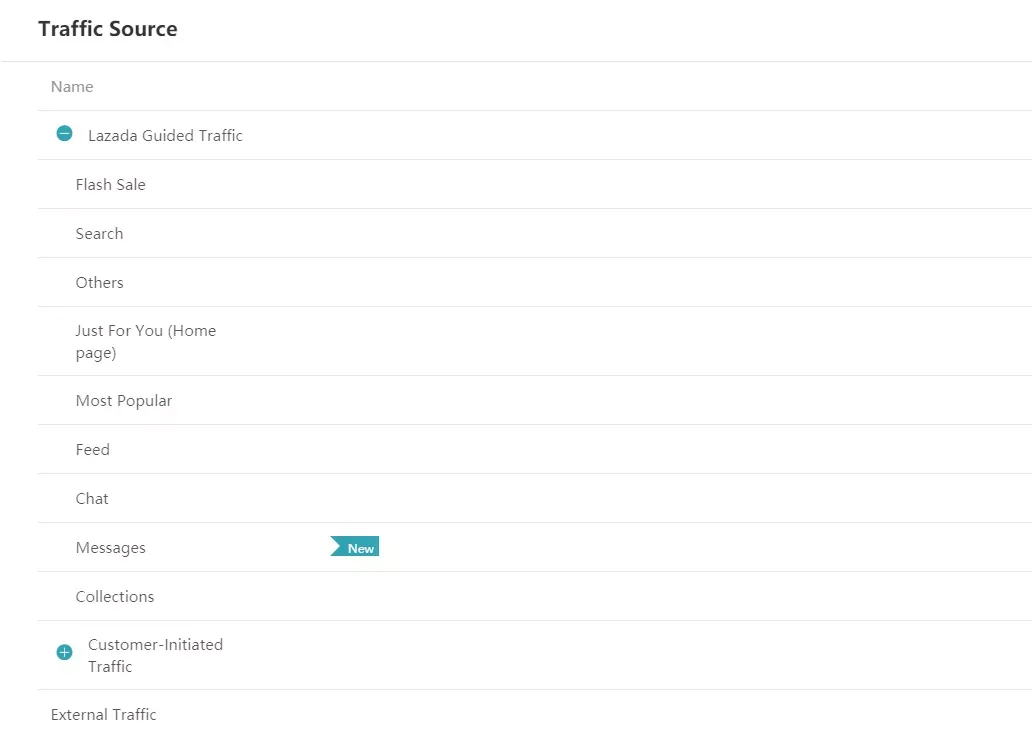Select the Flash Sale row

coord(110,185)
